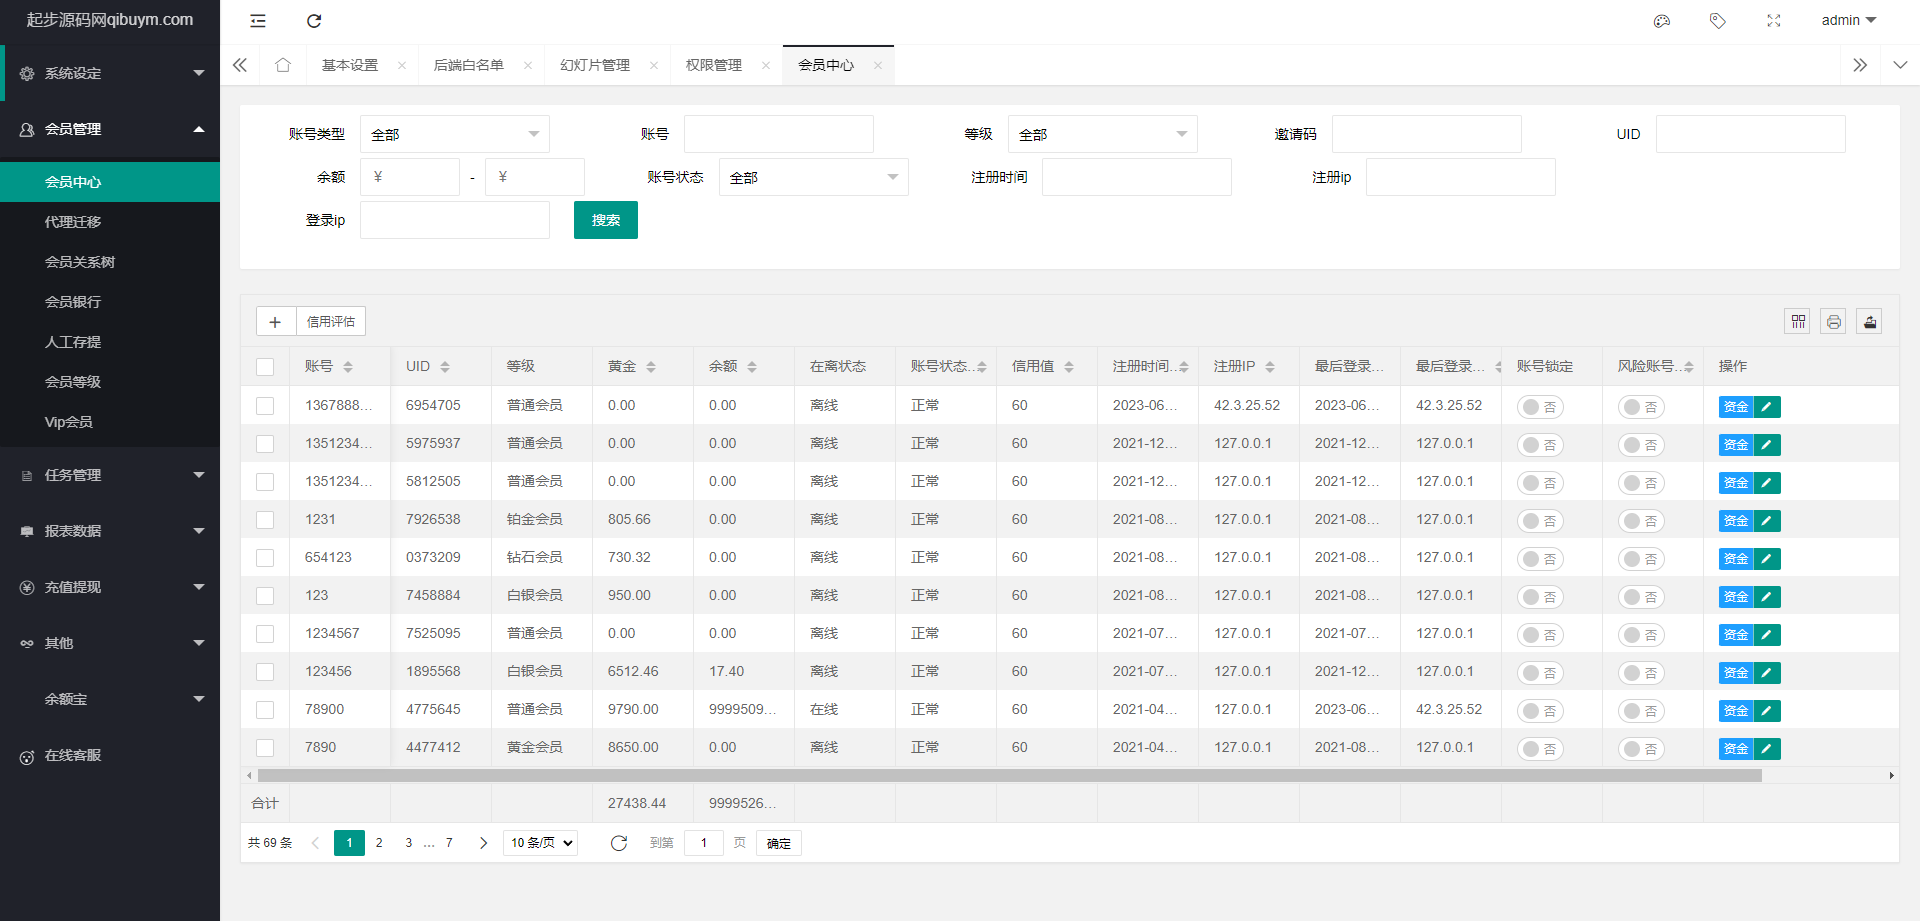
Task: Click the home tab icon
Action: click(x=283, y=65)
